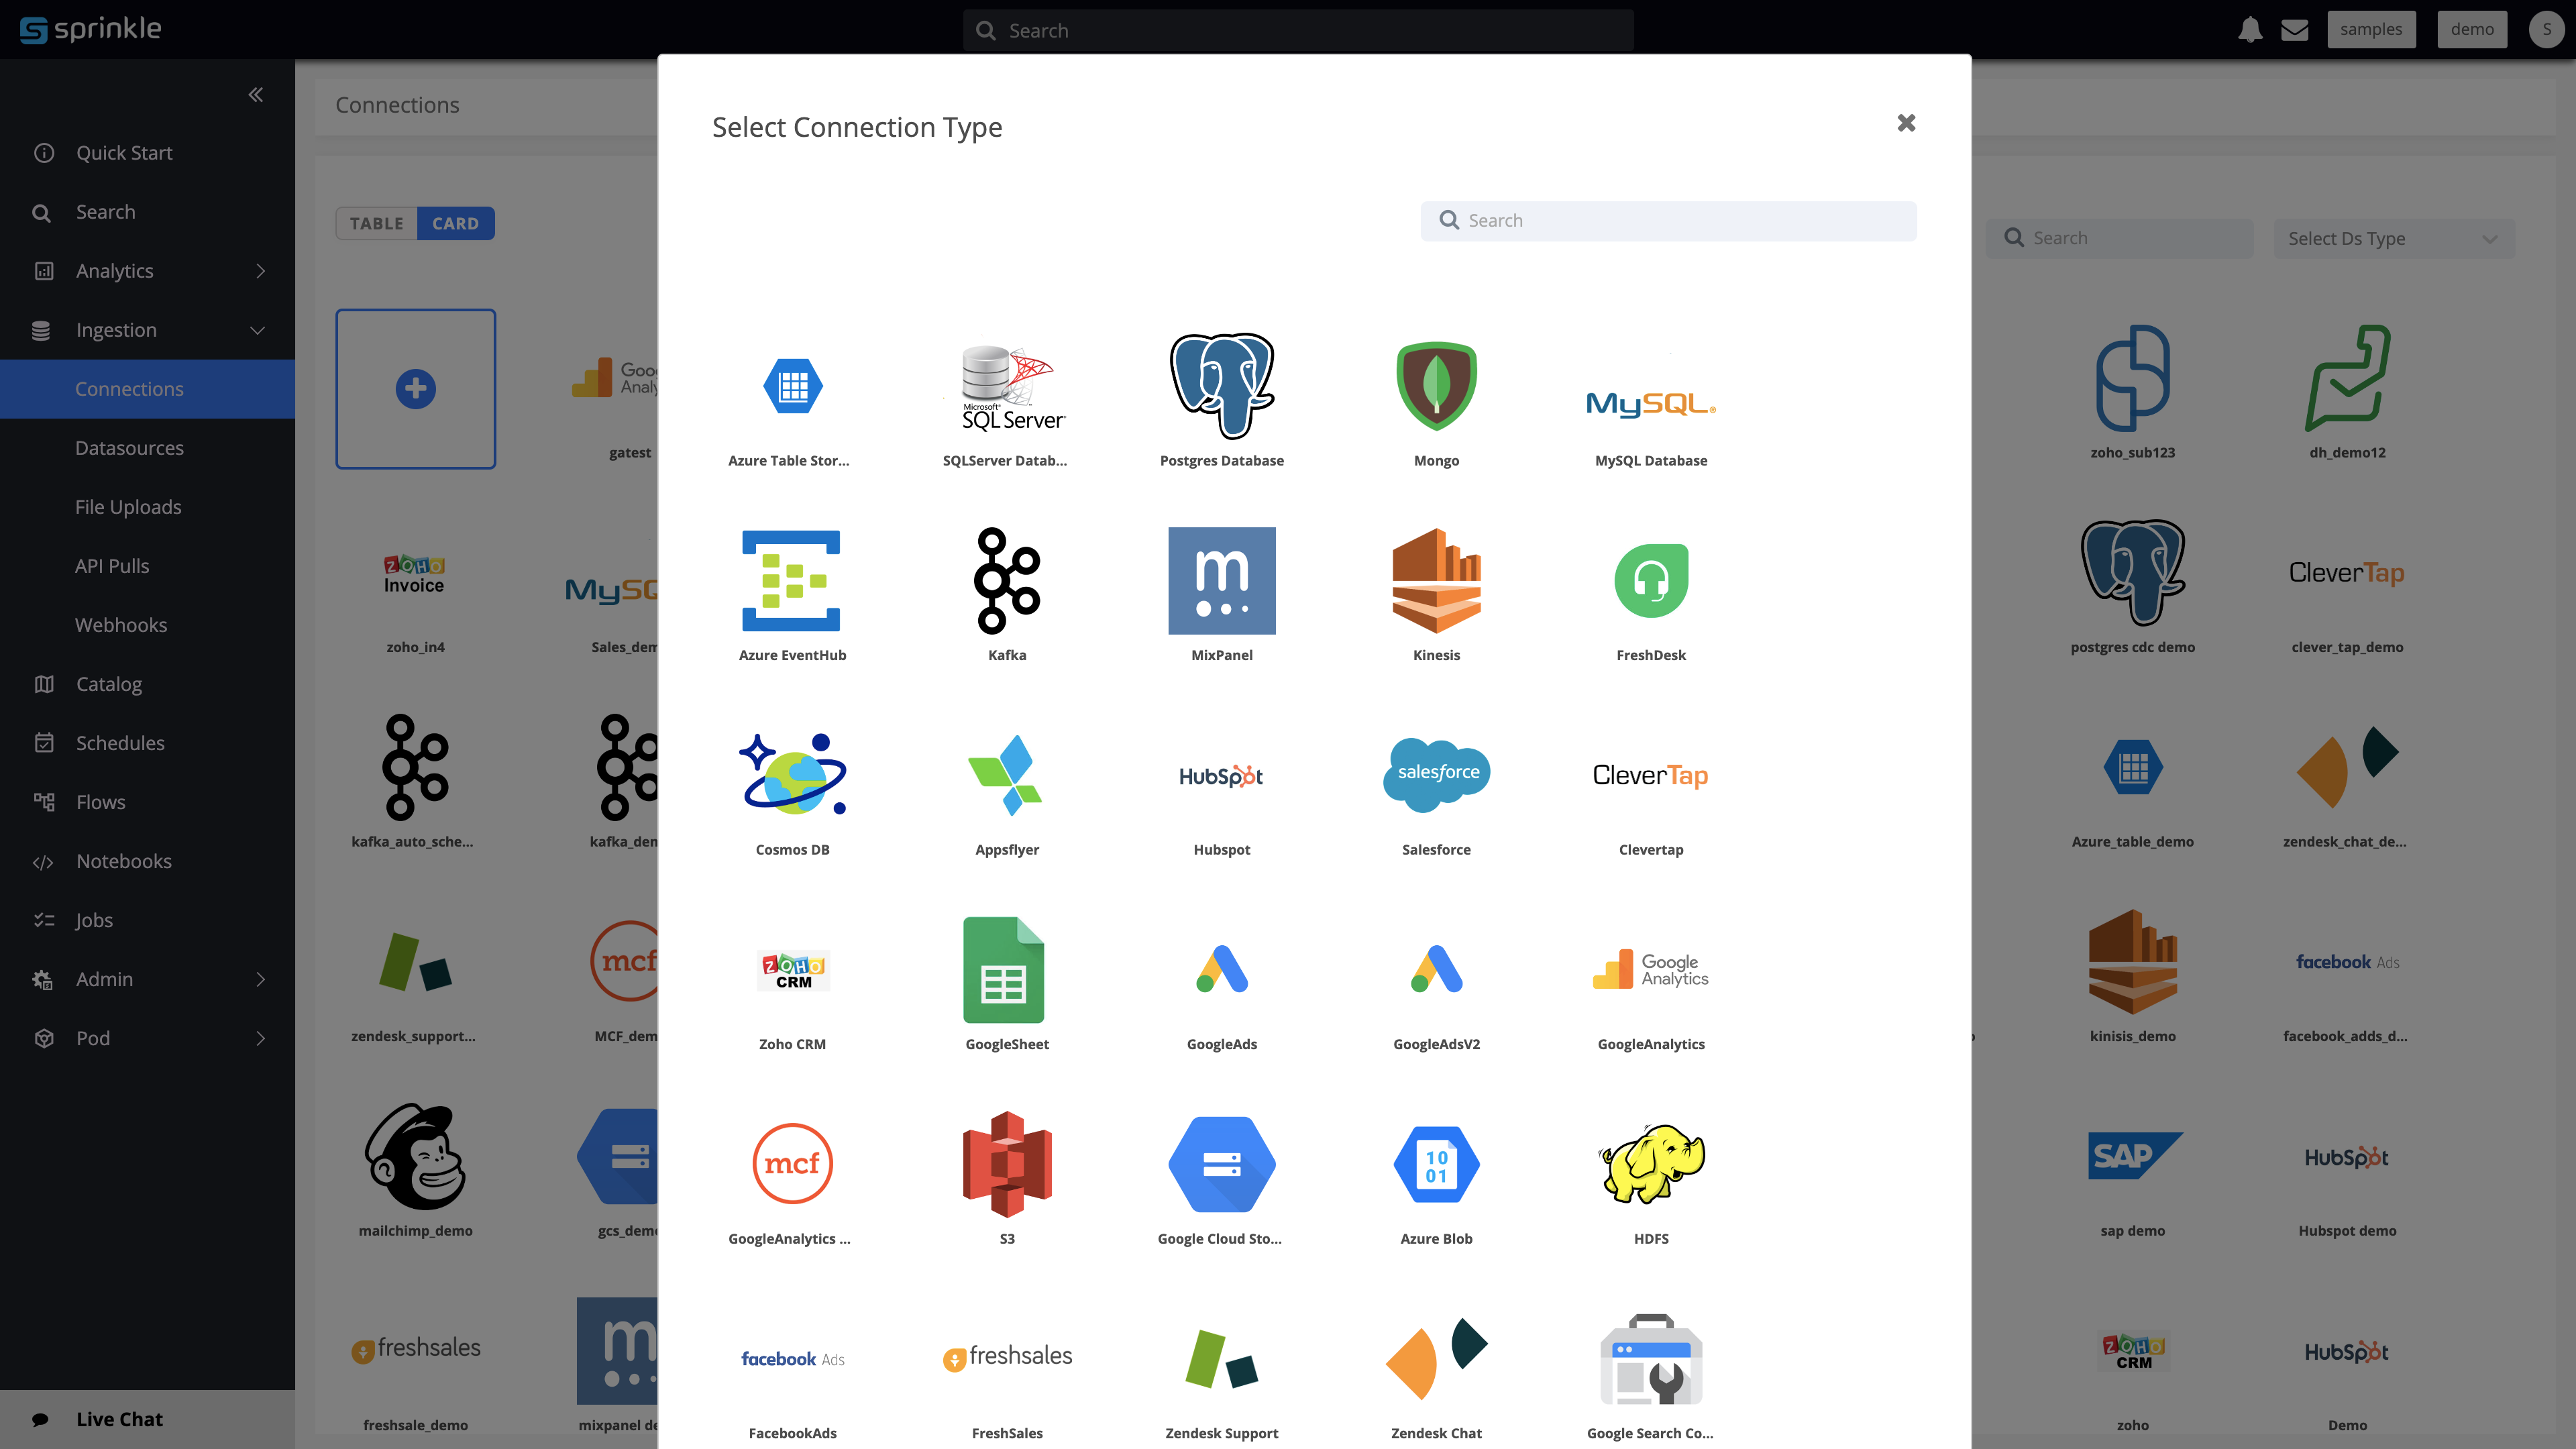
Task: Expand the Analytics sidebar section
Action: [x=148, y=270]
